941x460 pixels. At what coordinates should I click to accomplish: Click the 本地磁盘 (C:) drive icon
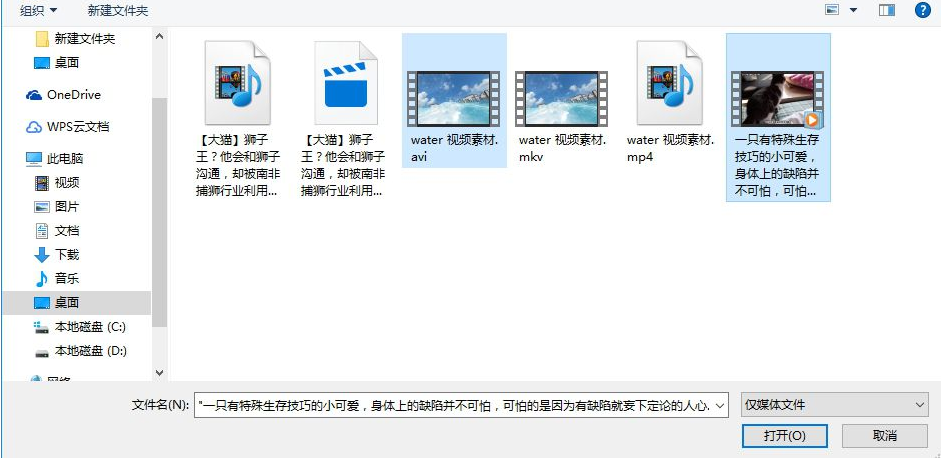41,327
